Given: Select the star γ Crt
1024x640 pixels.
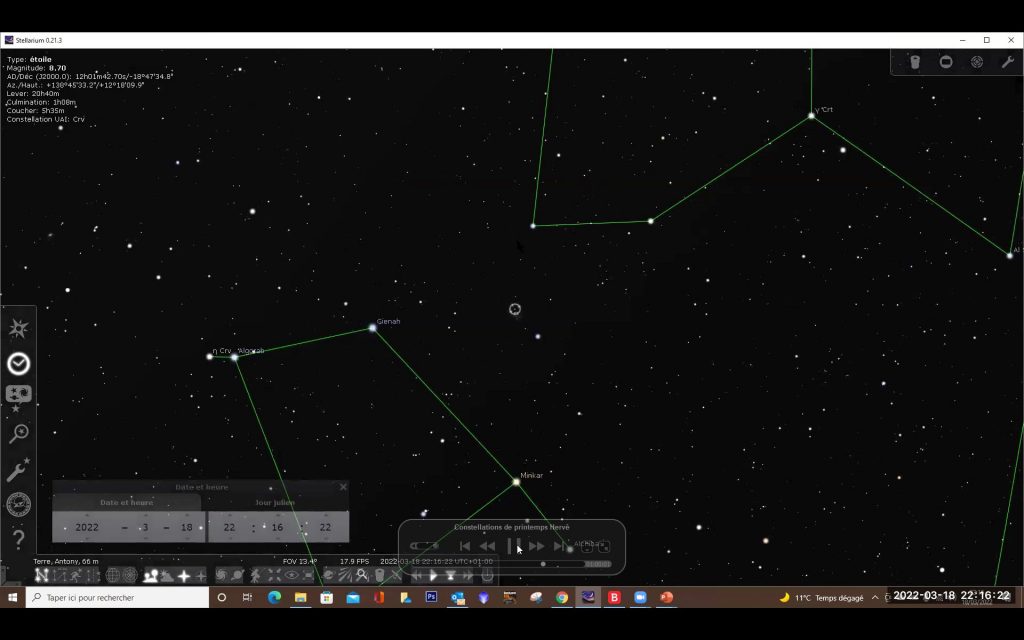Looking at the screenshot, I should (x=811, y=116).
